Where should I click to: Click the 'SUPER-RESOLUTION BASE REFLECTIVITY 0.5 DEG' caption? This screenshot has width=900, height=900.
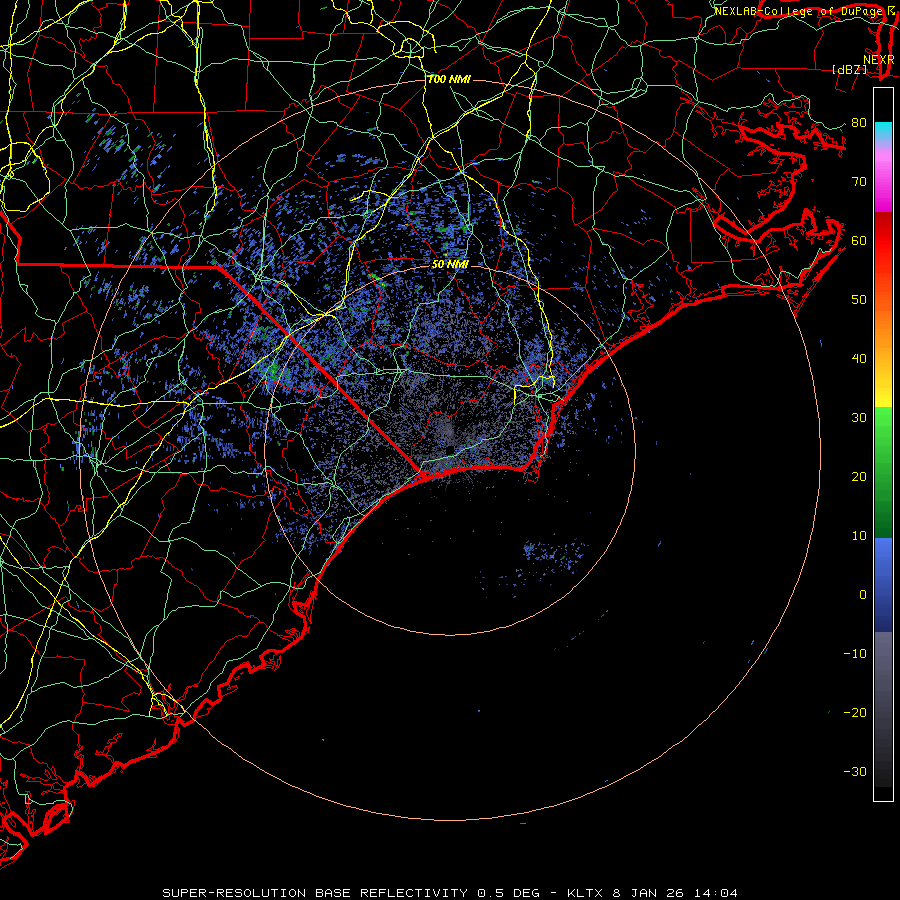coord(351,893)
